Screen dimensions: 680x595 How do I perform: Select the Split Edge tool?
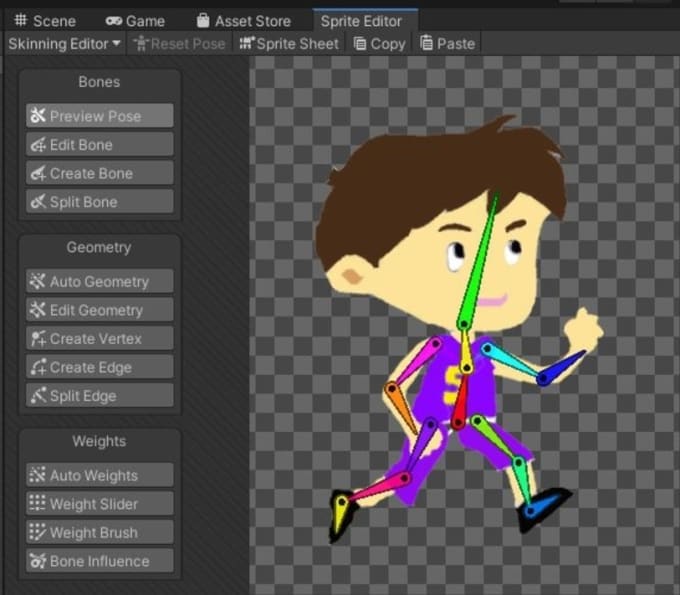(x=100, y=396)
